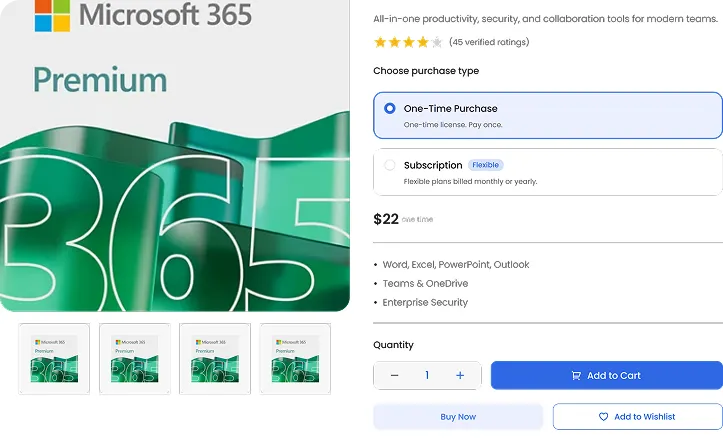
Task: Click the shopping cart icon
Action: (576, 376)
